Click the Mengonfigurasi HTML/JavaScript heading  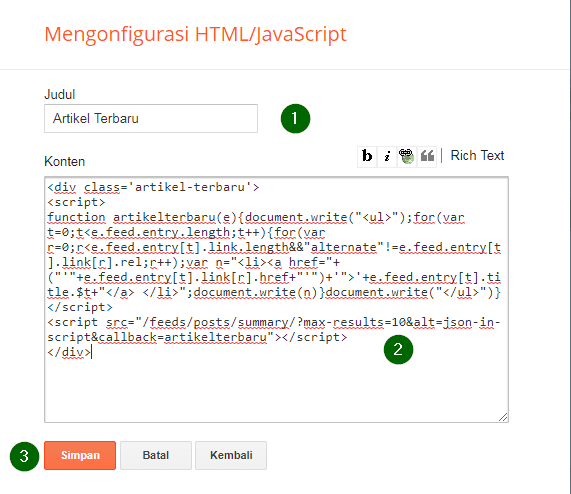[x=195, y=35]
